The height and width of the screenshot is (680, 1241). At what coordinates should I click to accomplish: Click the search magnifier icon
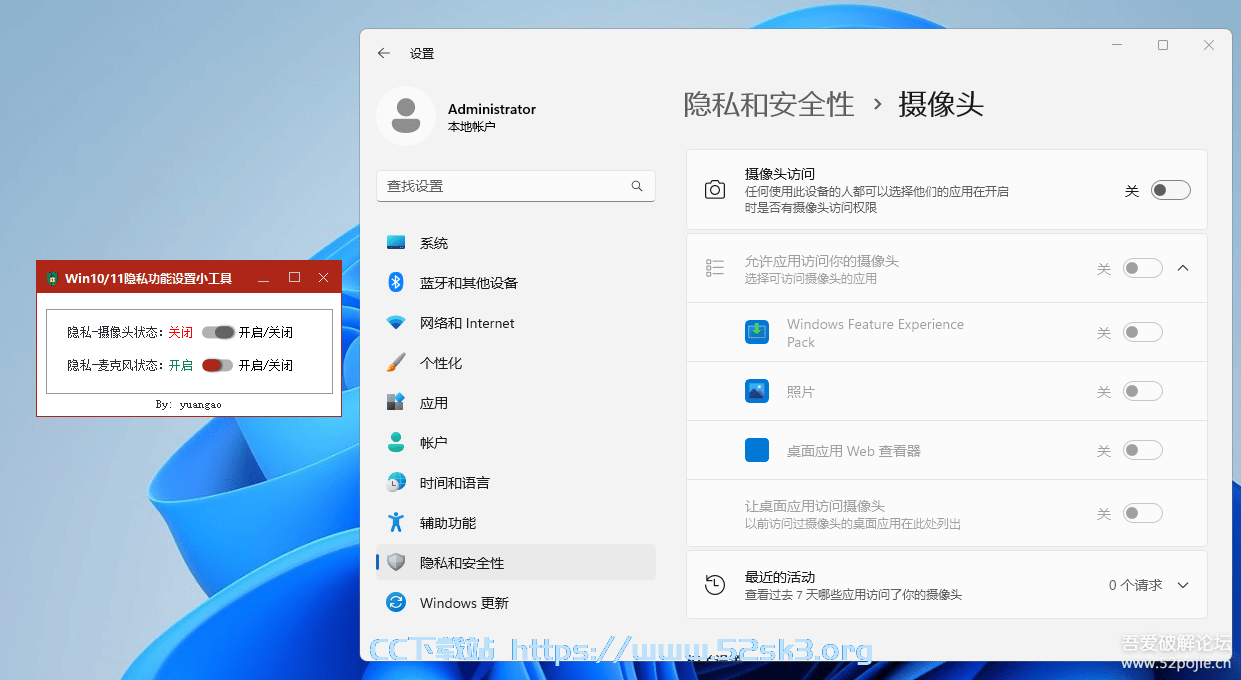point(637,186)
